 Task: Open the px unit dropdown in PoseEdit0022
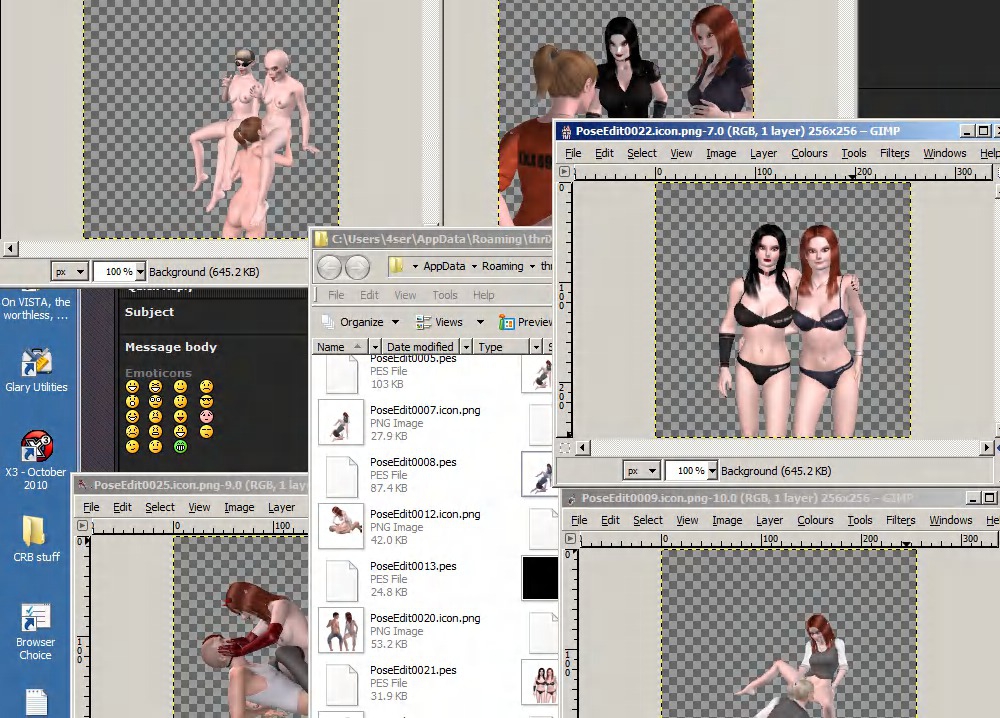click(641, 471)
